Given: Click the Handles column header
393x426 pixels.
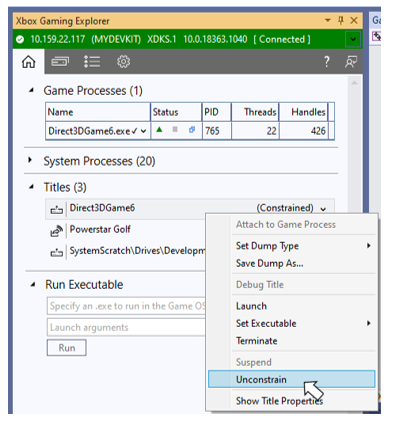Looking at the screenshot, I should pyautogui.click(x=304, y=112).
